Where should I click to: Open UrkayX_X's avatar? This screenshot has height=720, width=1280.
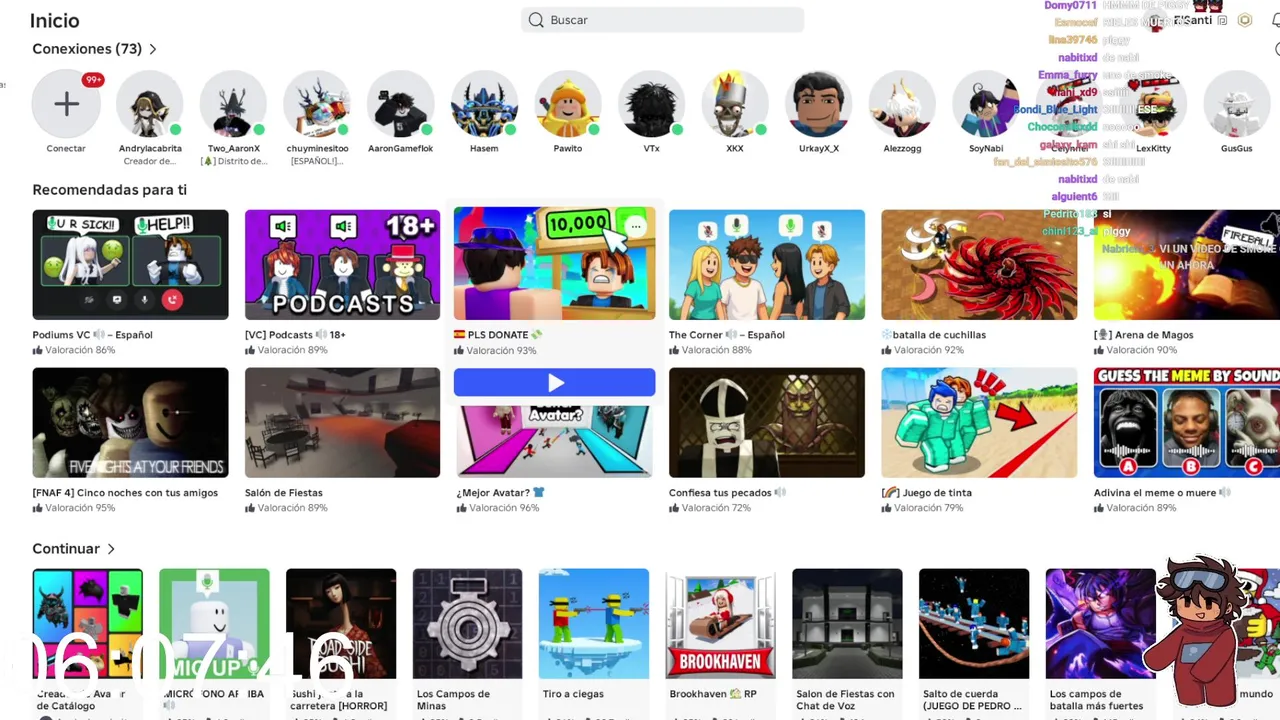(x=819, y=103)
